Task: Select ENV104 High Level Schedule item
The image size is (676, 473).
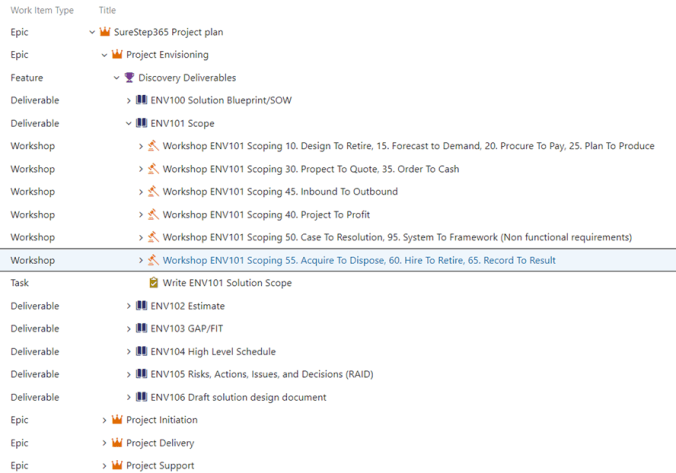Action: (x=213, y=352)
